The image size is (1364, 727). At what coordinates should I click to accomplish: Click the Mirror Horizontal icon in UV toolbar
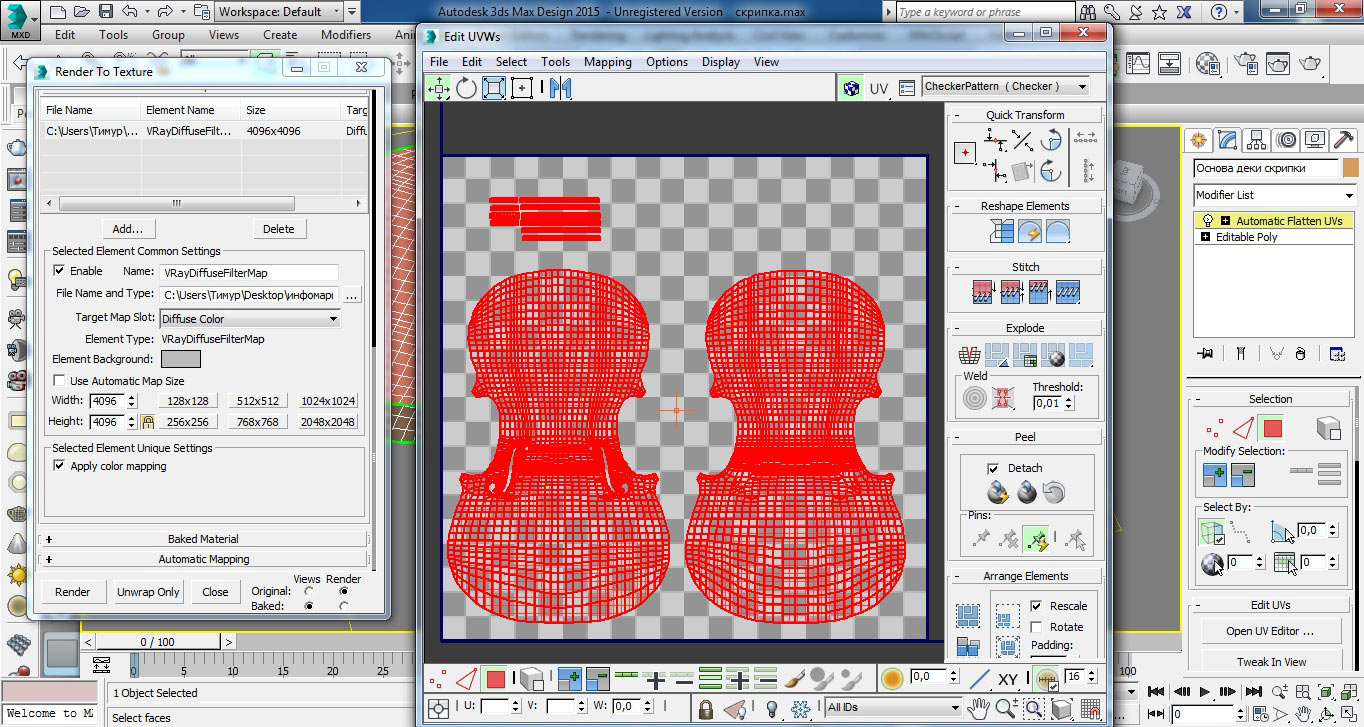[559, 88]
